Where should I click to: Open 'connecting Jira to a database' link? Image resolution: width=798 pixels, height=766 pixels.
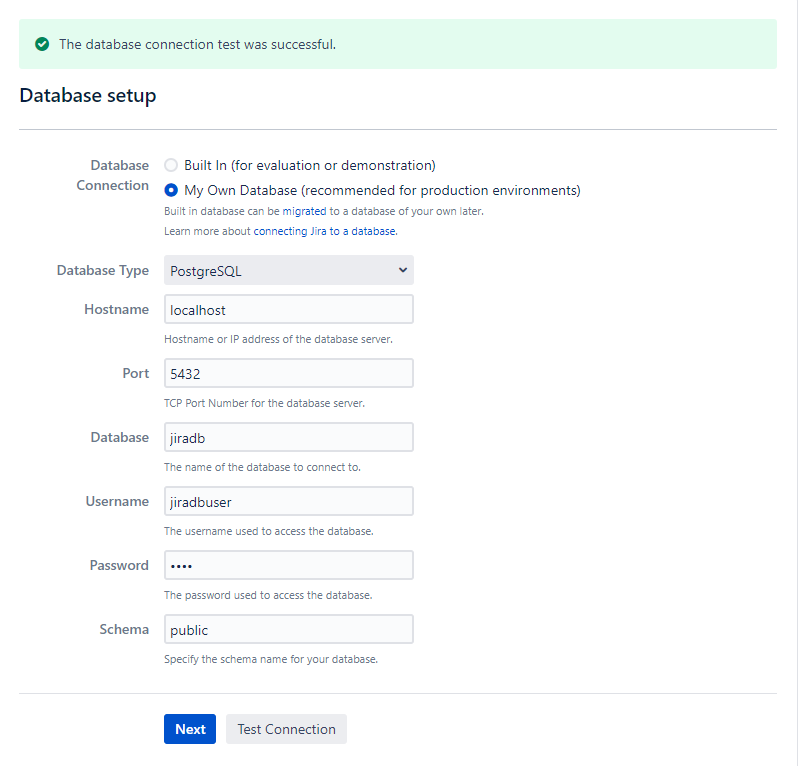tap(324, 231)
